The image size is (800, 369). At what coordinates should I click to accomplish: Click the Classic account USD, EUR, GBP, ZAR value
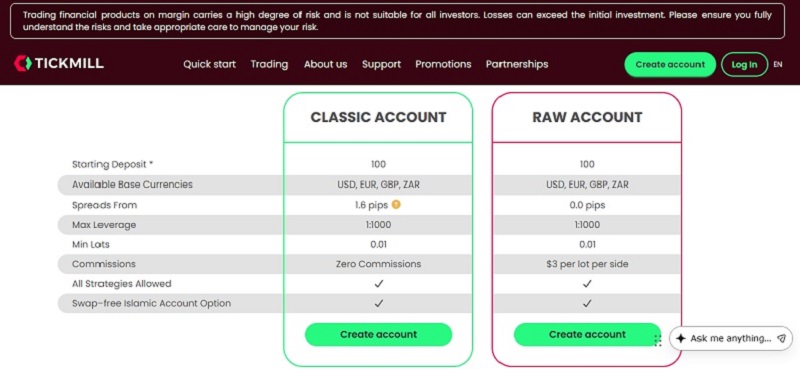click(x=379, y=184)
